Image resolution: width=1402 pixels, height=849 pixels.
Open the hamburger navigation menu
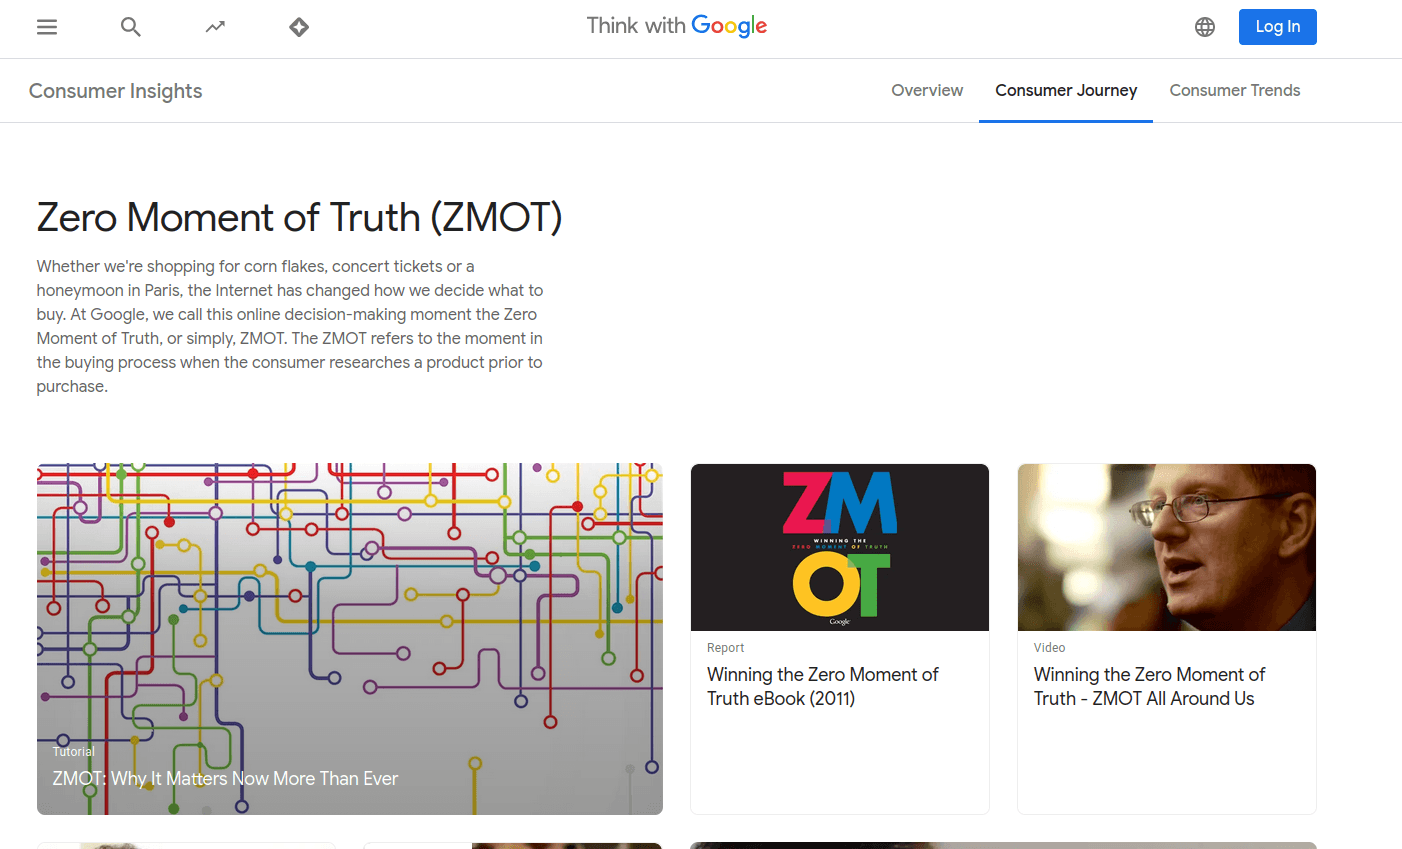46,27
